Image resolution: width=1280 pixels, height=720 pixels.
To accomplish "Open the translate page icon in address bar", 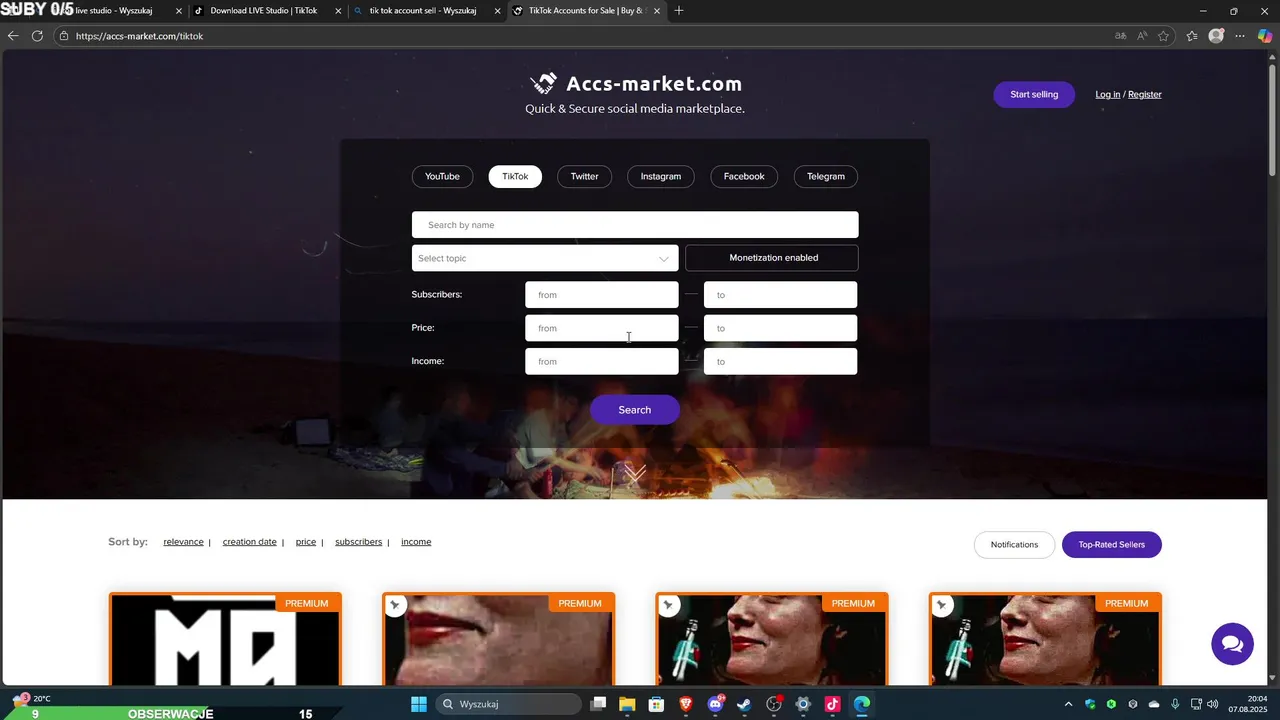I will (1120, 36).
